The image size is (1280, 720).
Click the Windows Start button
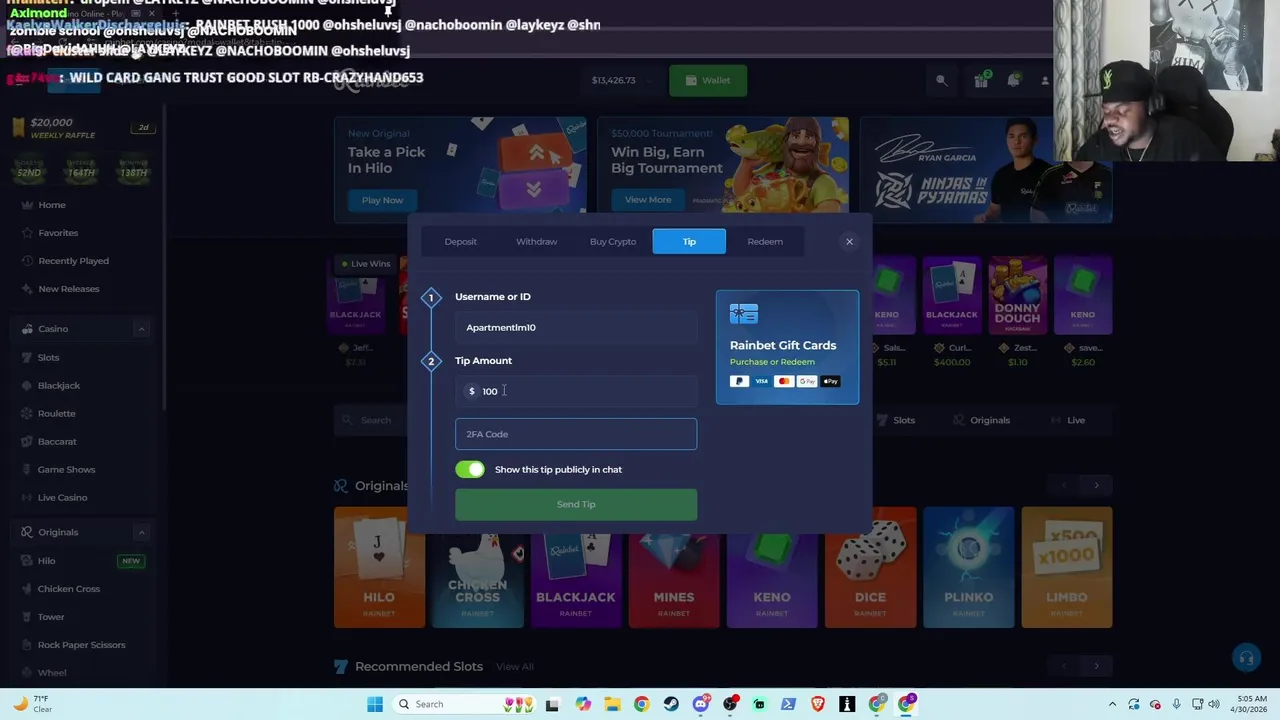point(375,704)
